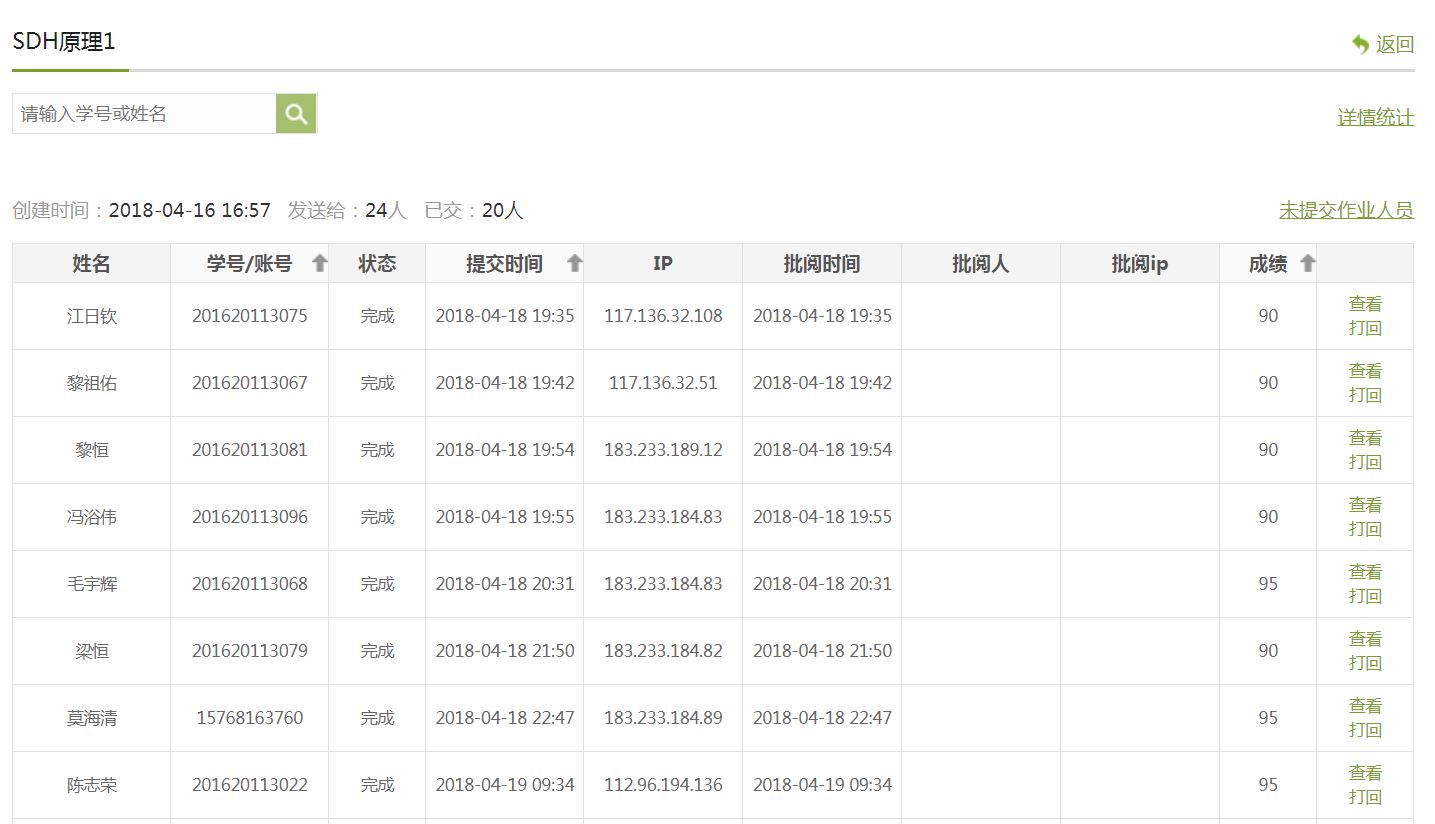The width and height of the screenshot is (1435, 824).
Task: Click 查看 for 黎祖佑
Action: pos(1365,371)
